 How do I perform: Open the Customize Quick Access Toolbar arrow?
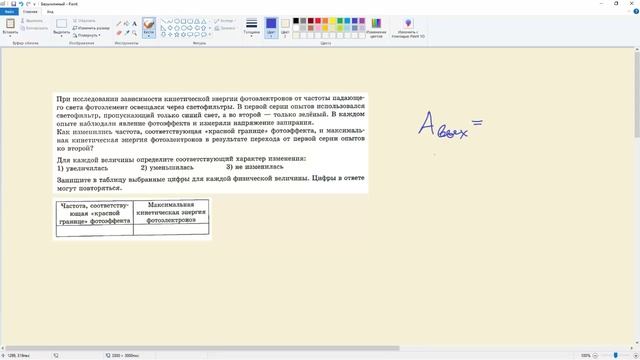(34, 4)
